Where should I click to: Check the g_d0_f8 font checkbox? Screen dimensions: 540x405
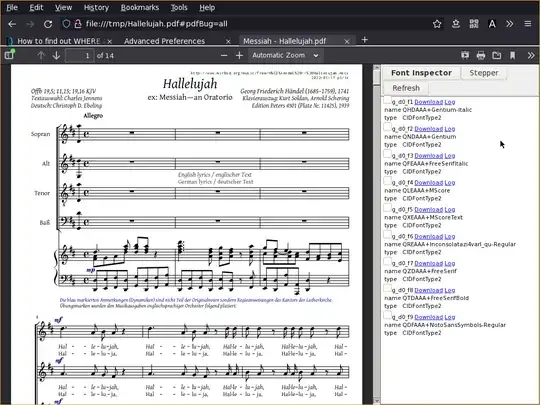tap(387, 288)
